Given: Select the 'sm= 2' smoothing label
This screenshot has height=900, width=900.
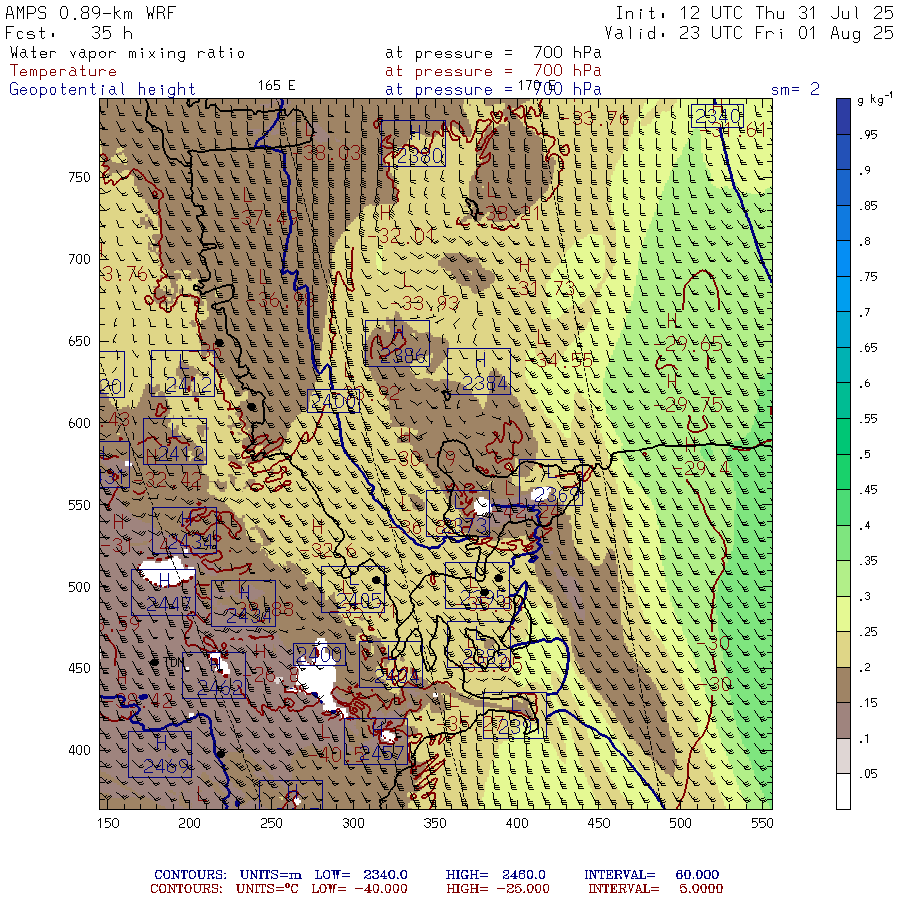Looking at the screenshot, I should pyautogui.click(x=795, y=89).
